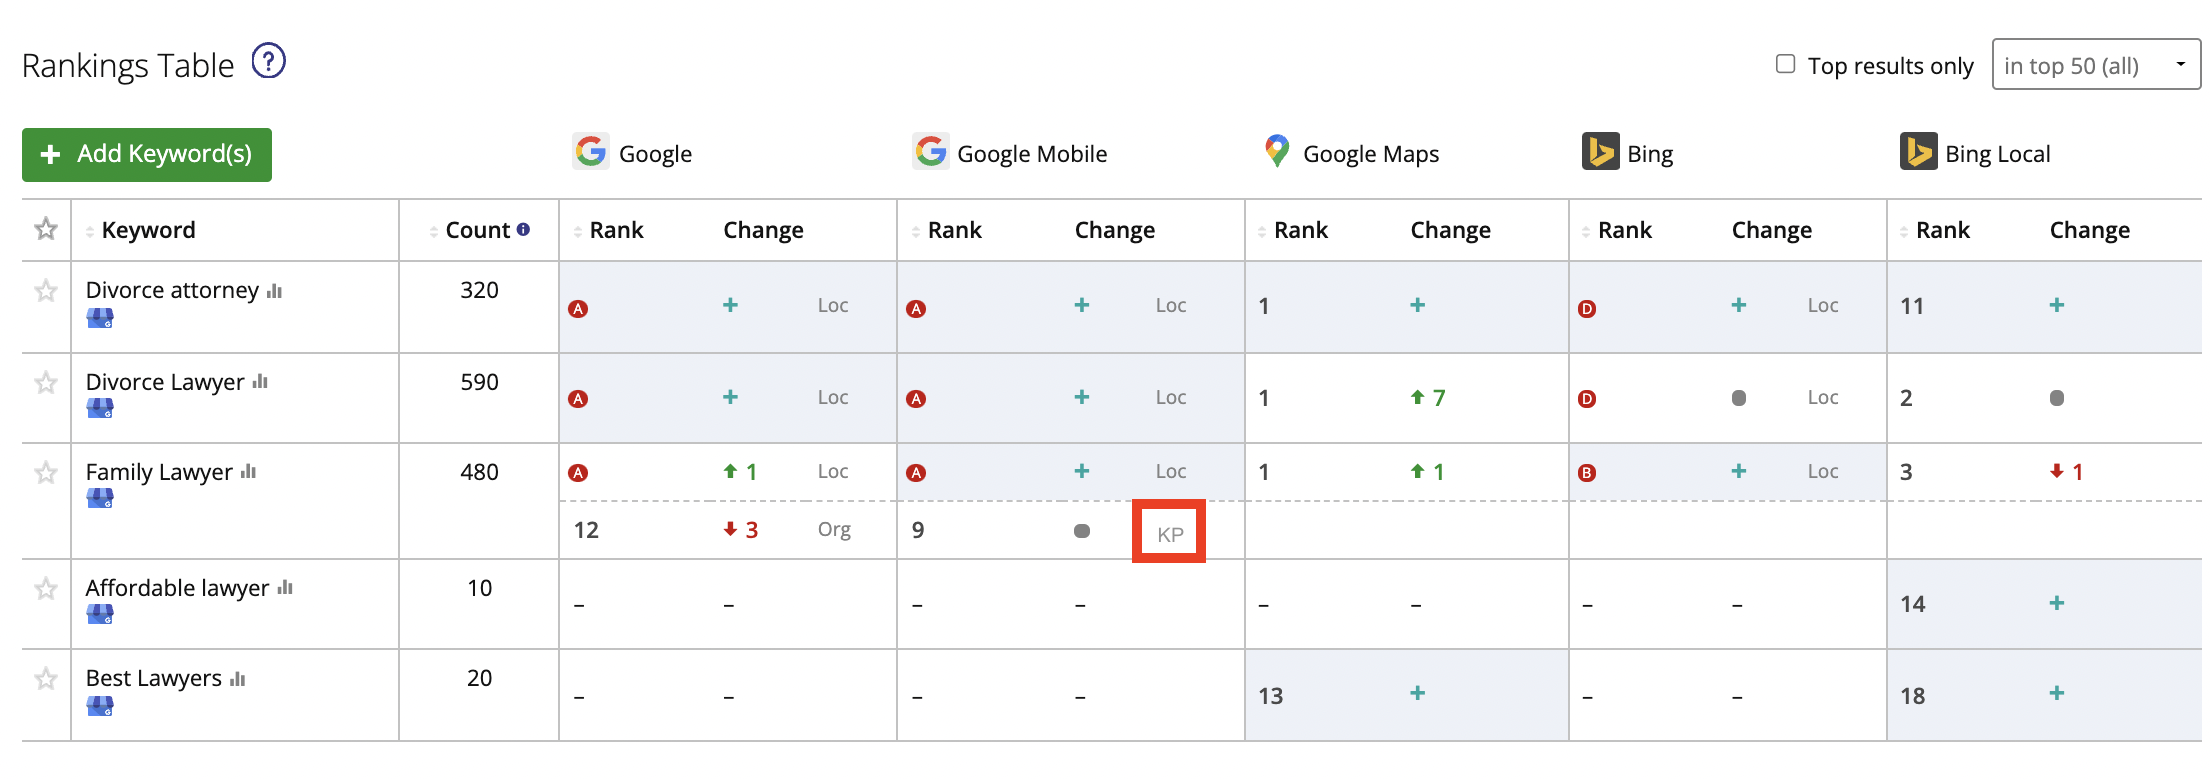
Task: Click the Google Mobile engine icon
Action: 931,152
